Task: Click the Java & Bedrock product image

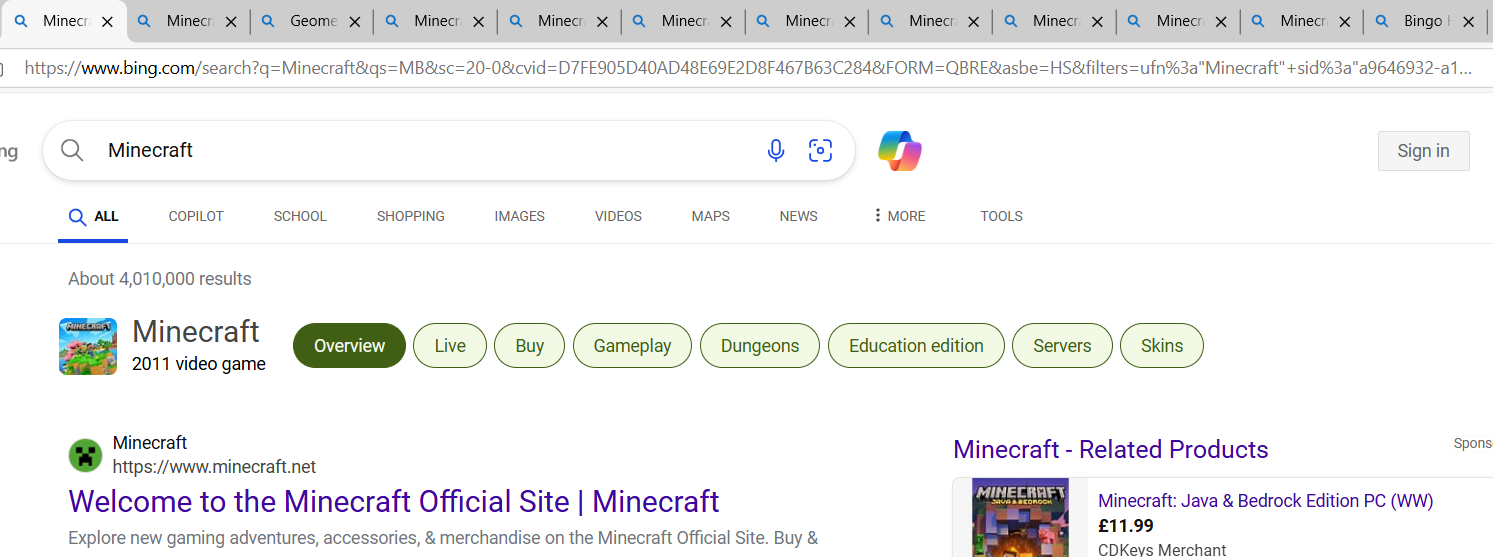Action: [1020, 518]
